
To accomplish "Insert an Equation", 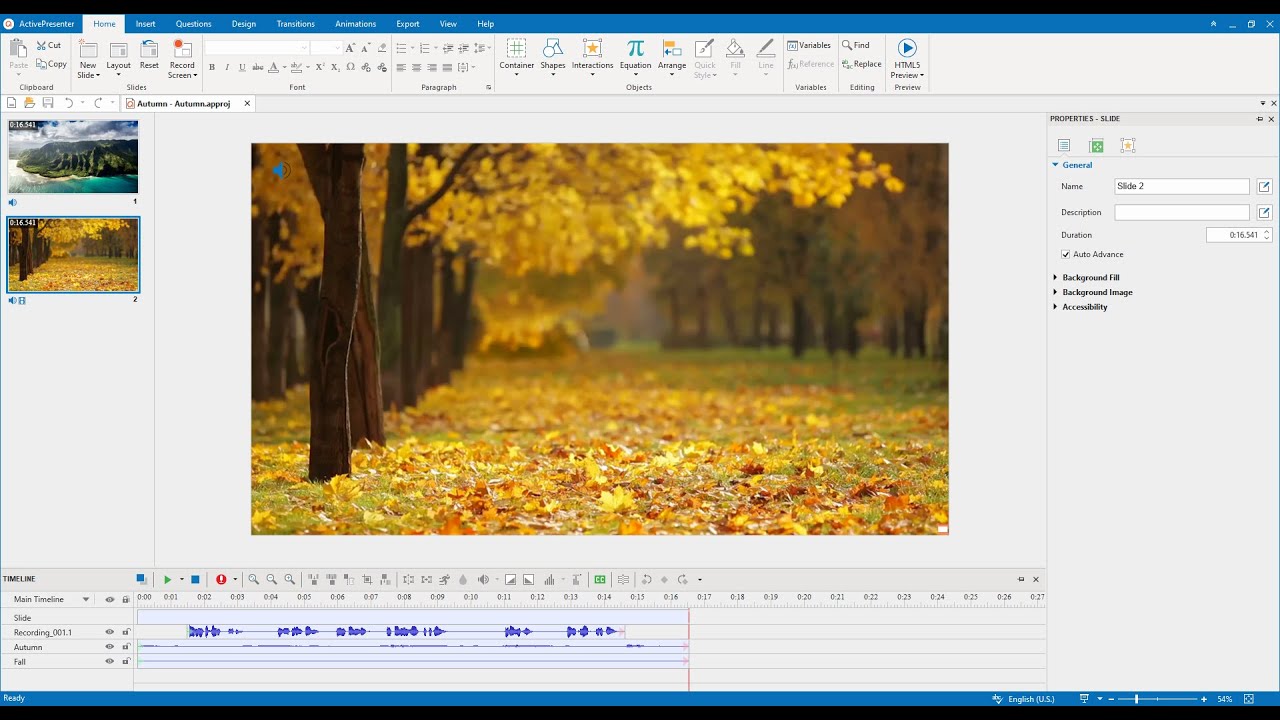I will tap(635, 58).
